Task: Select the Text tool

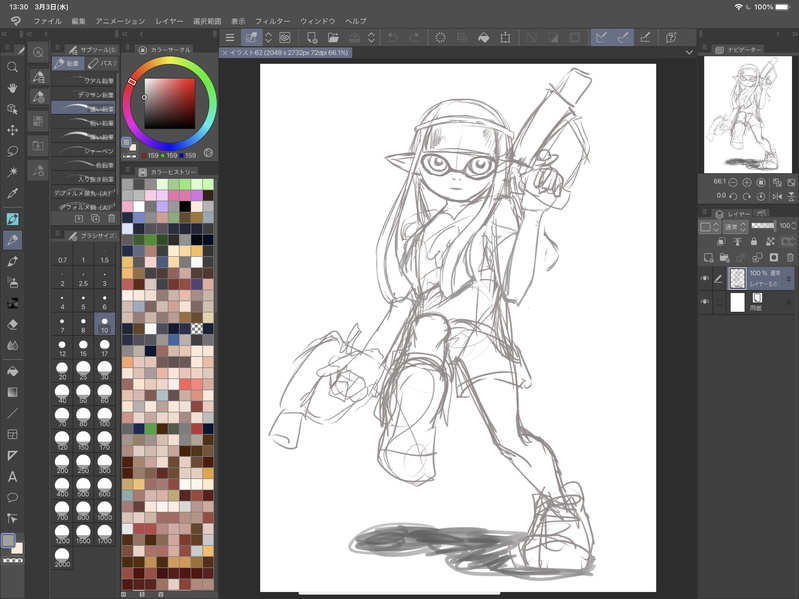Action: click(x=12, y=477)
